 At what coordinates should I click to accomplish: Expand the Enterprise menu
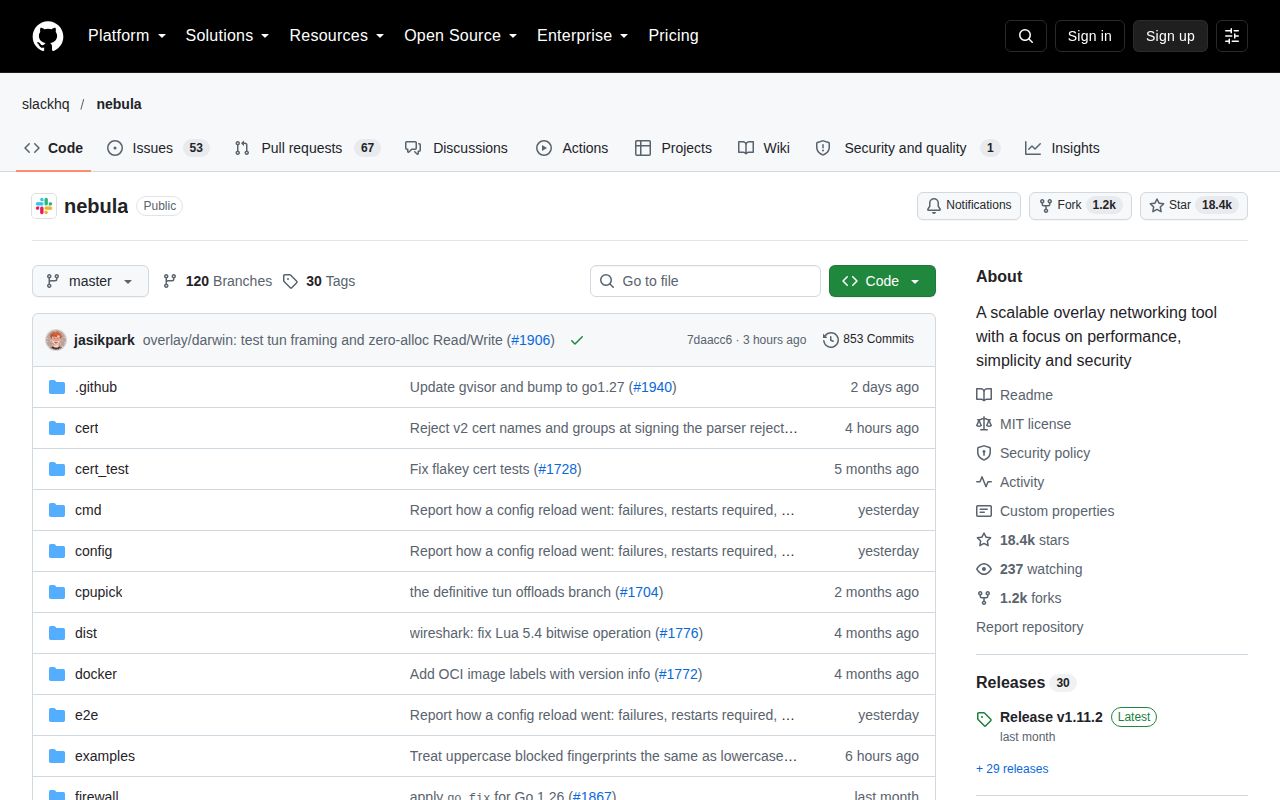[x=583, y=36]
